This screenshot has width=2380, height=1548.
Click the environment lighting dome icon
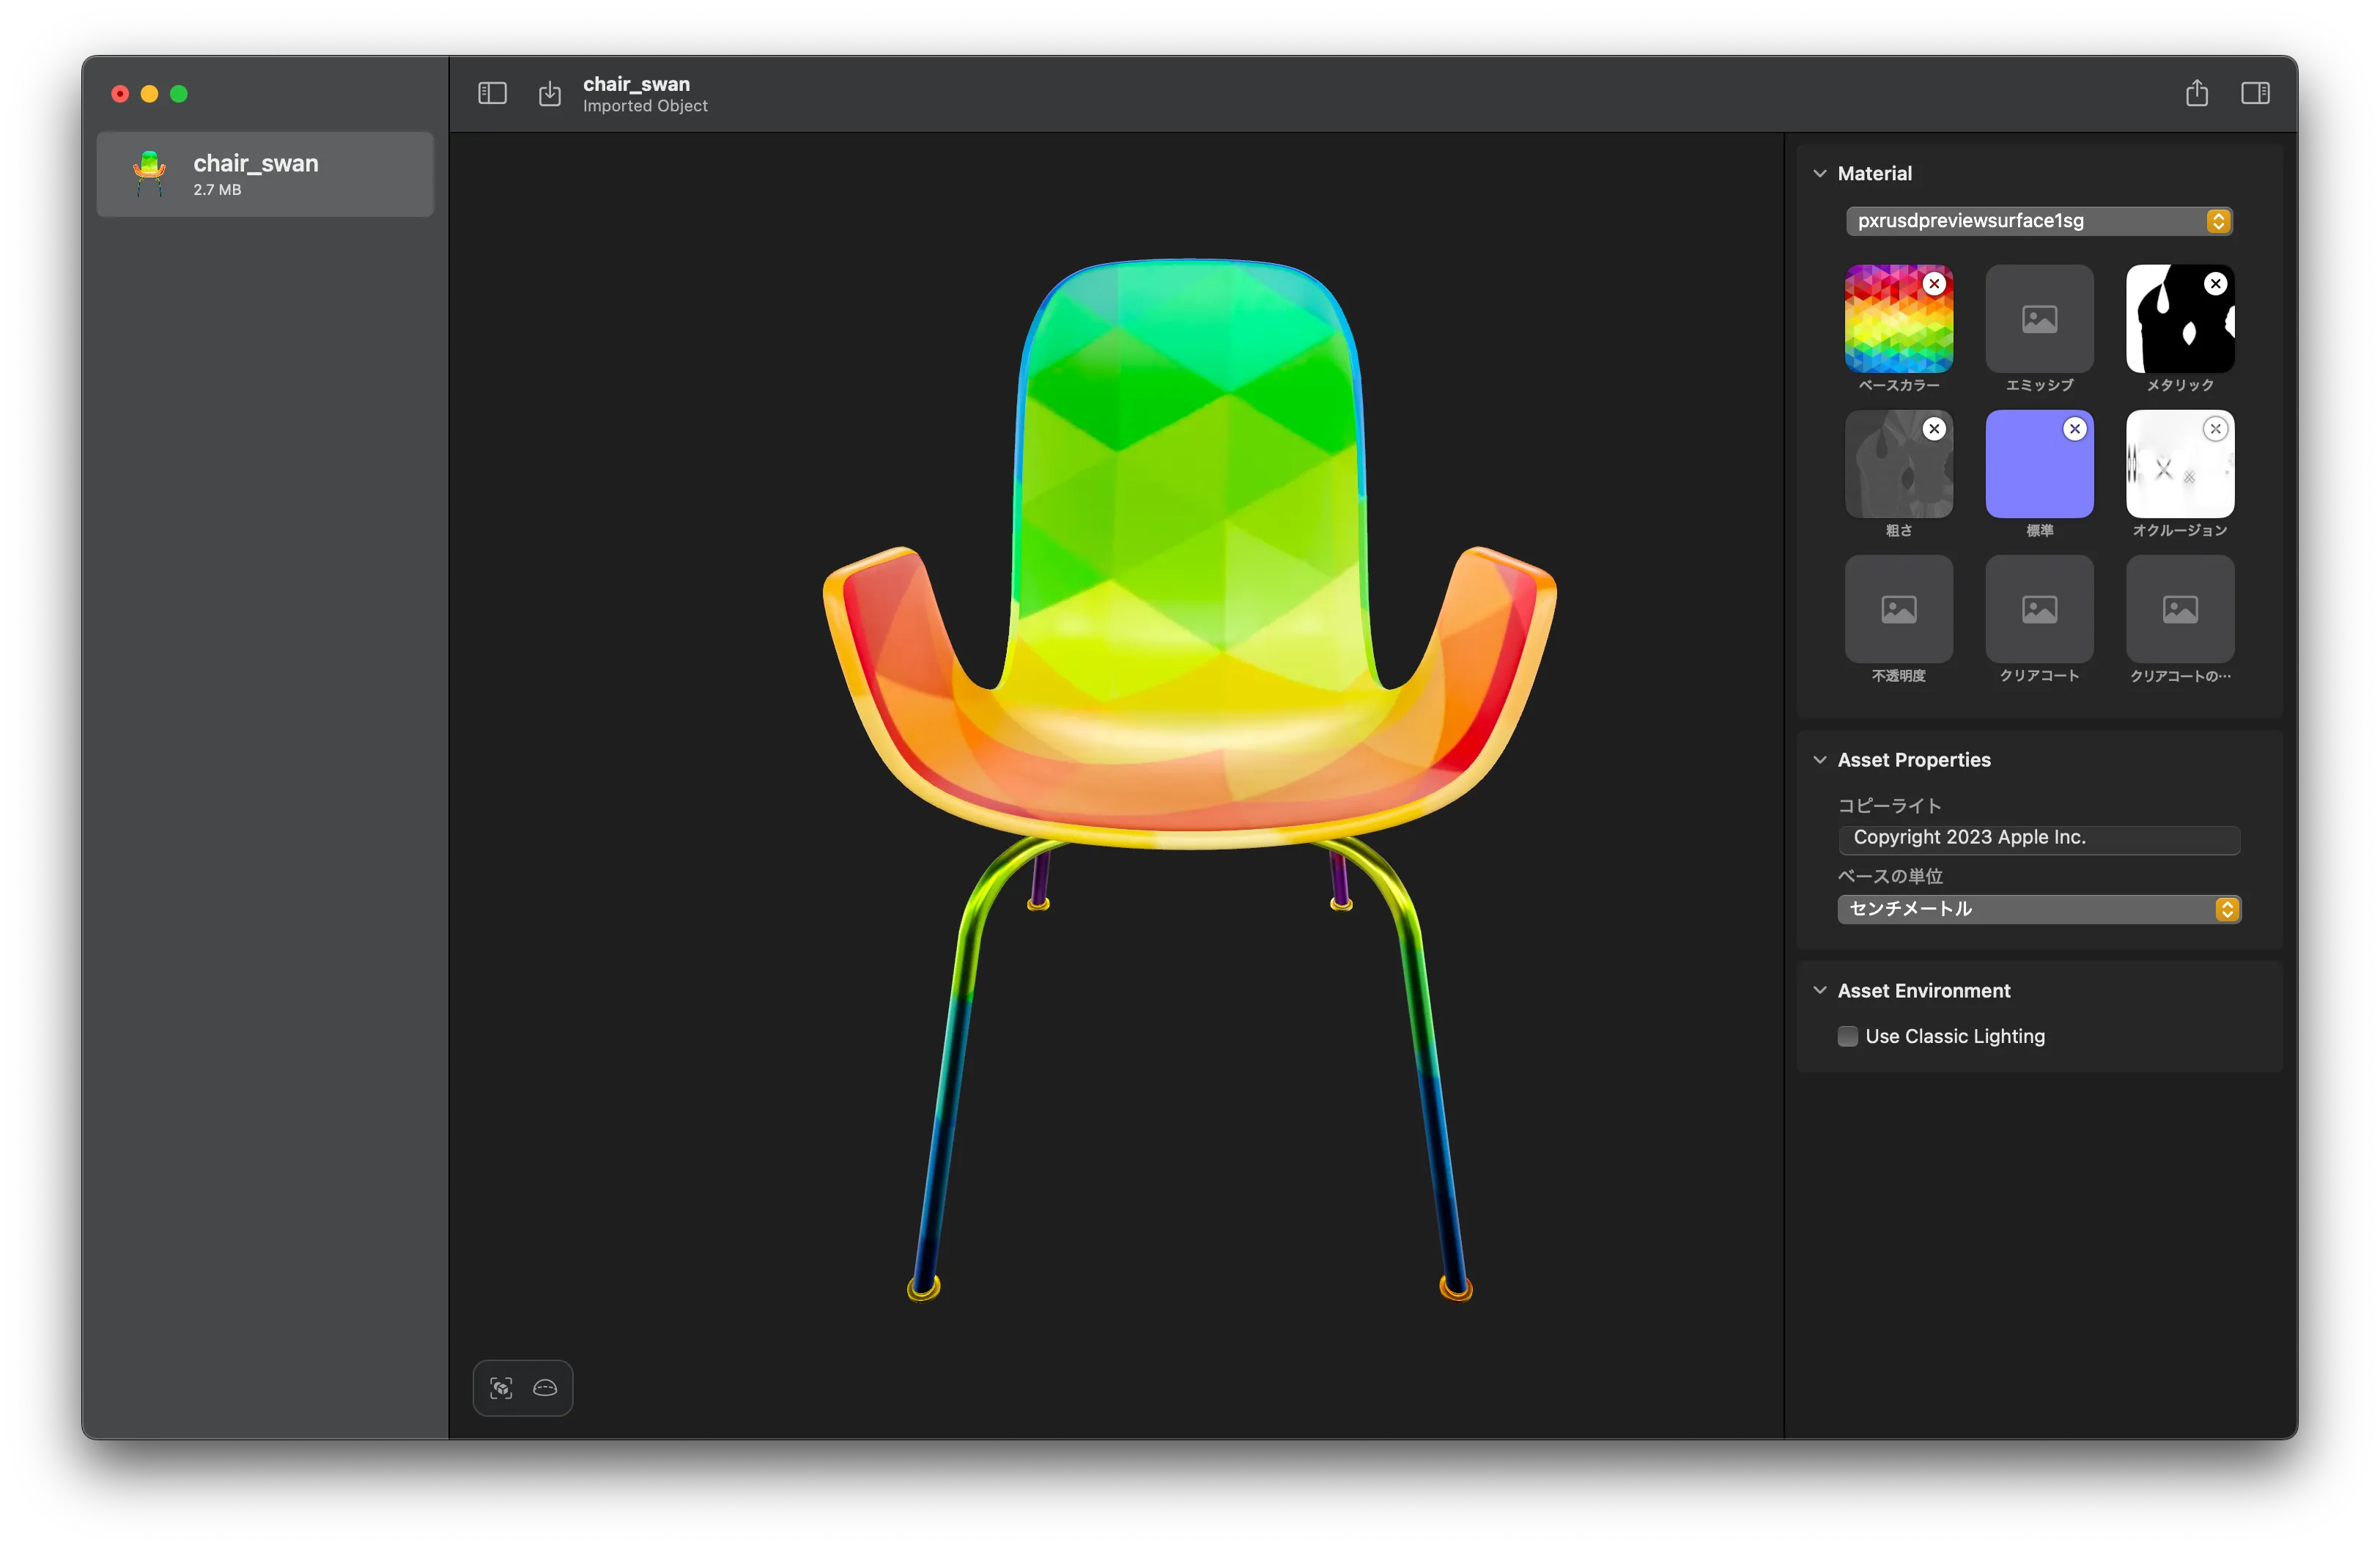coord(545,1388)
